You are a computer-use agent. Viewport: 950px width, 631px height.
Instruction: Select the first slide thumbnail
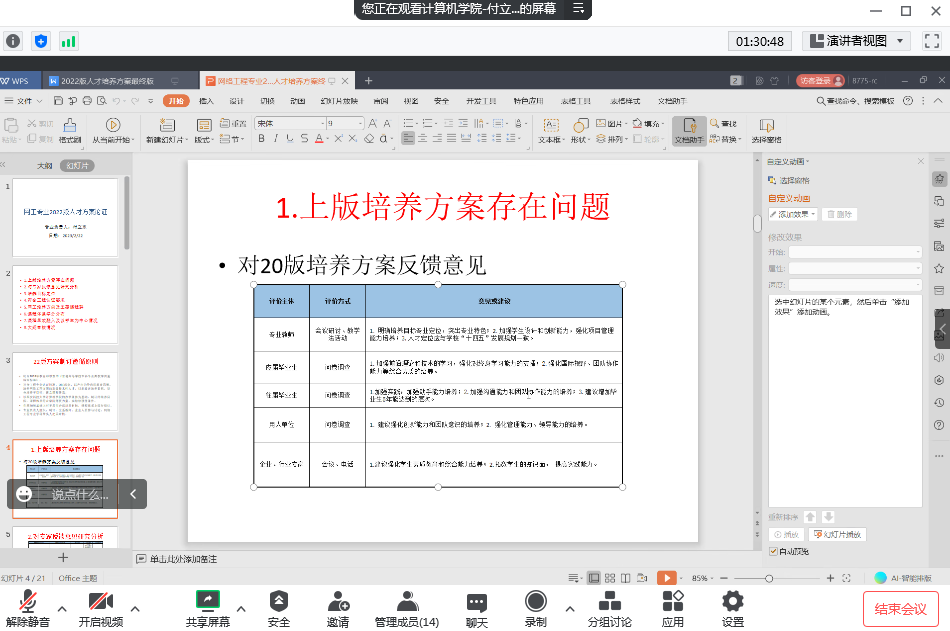[64, 218]
